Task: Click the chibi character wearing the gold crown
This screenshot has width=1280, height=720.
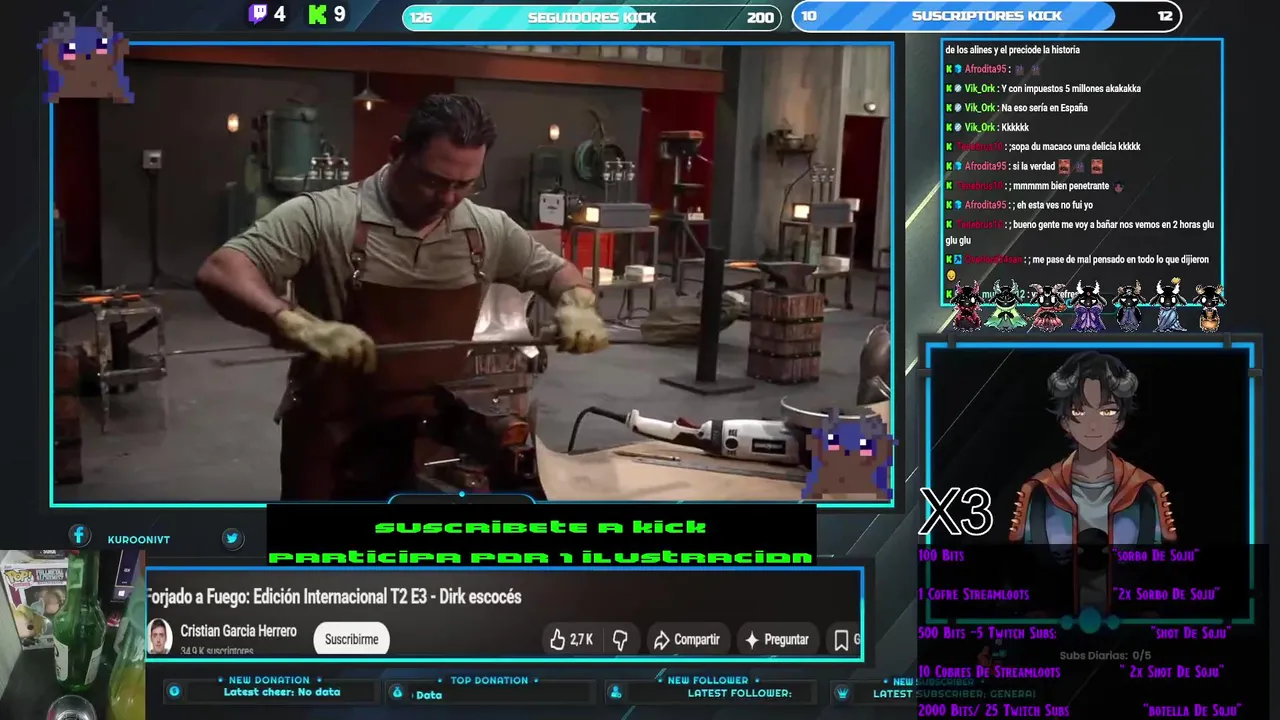Action: [x=1167, y=306]
